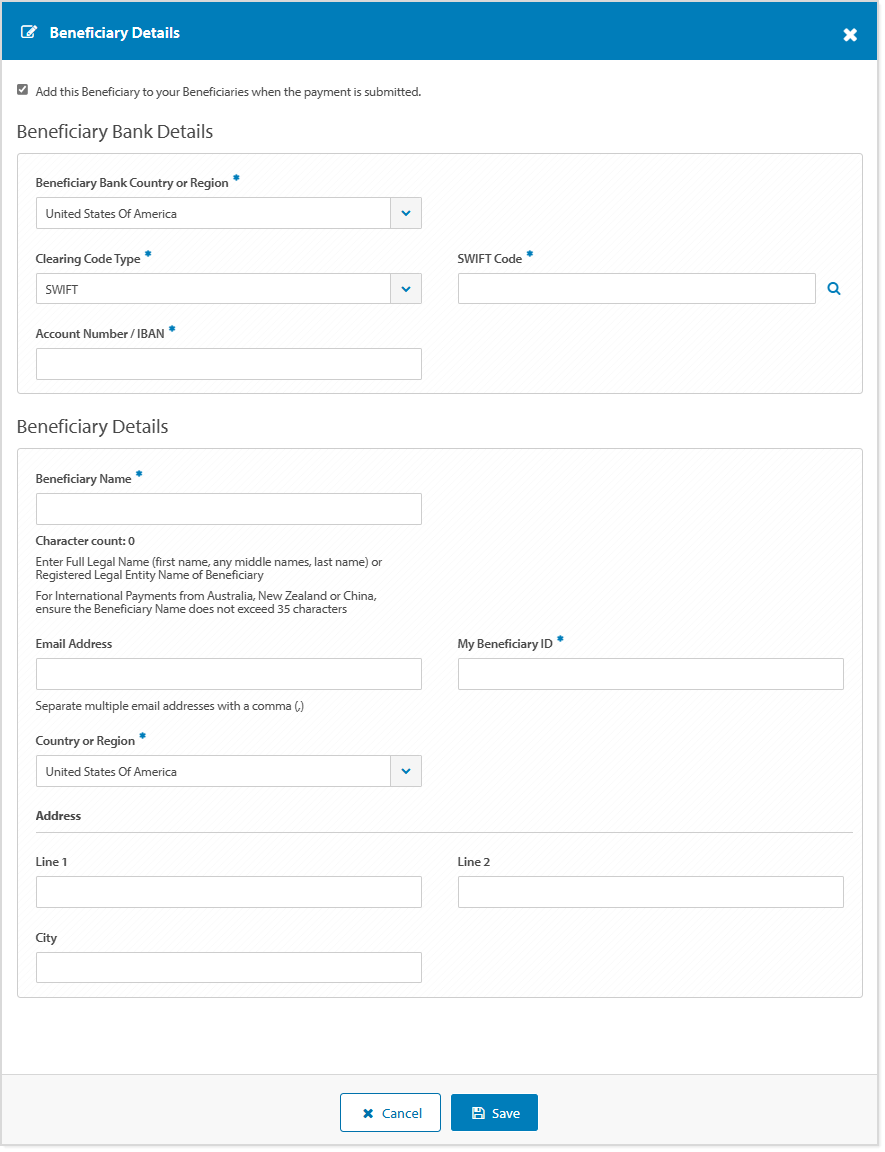Click into the City input field
The height and width of the screenshot is (1152, 885).
(228, 967)
